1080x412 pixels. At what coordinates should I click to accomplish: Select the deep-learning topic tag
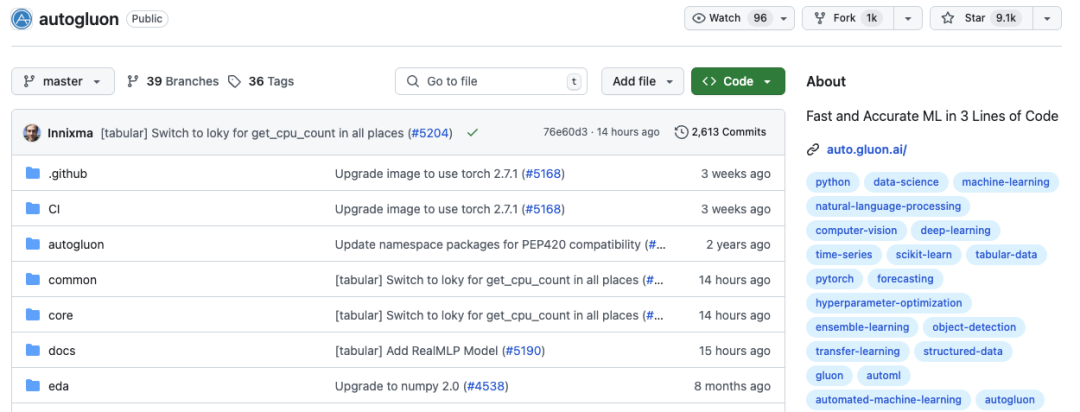coord(955,230)
